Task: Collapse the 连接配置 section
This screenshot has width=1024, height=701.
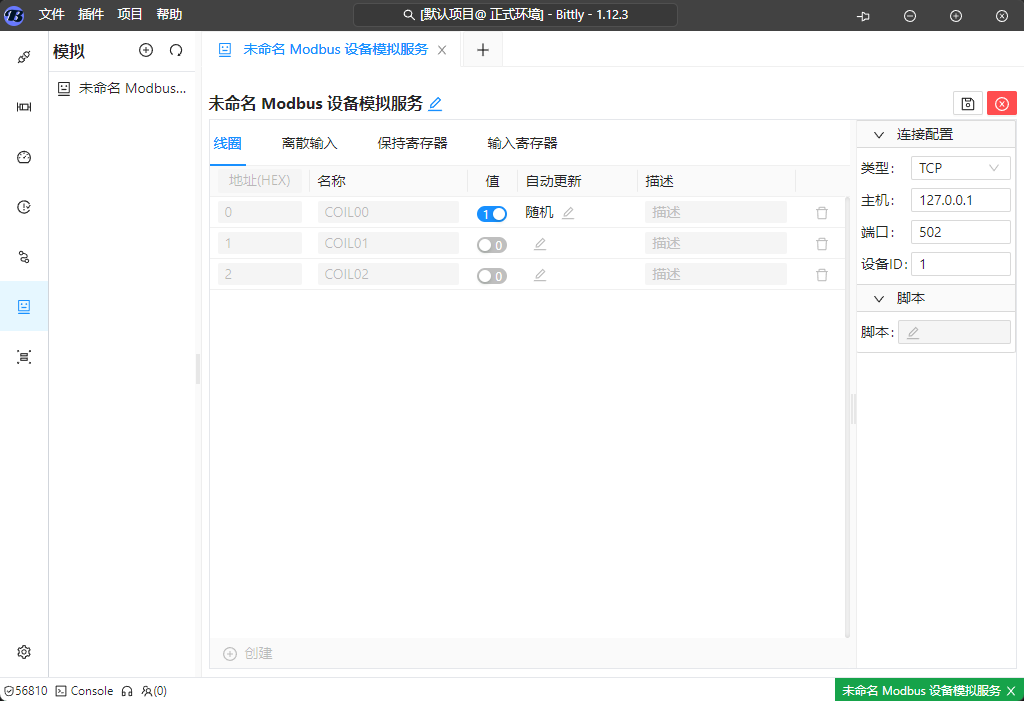Action: [x=879, y=135]
